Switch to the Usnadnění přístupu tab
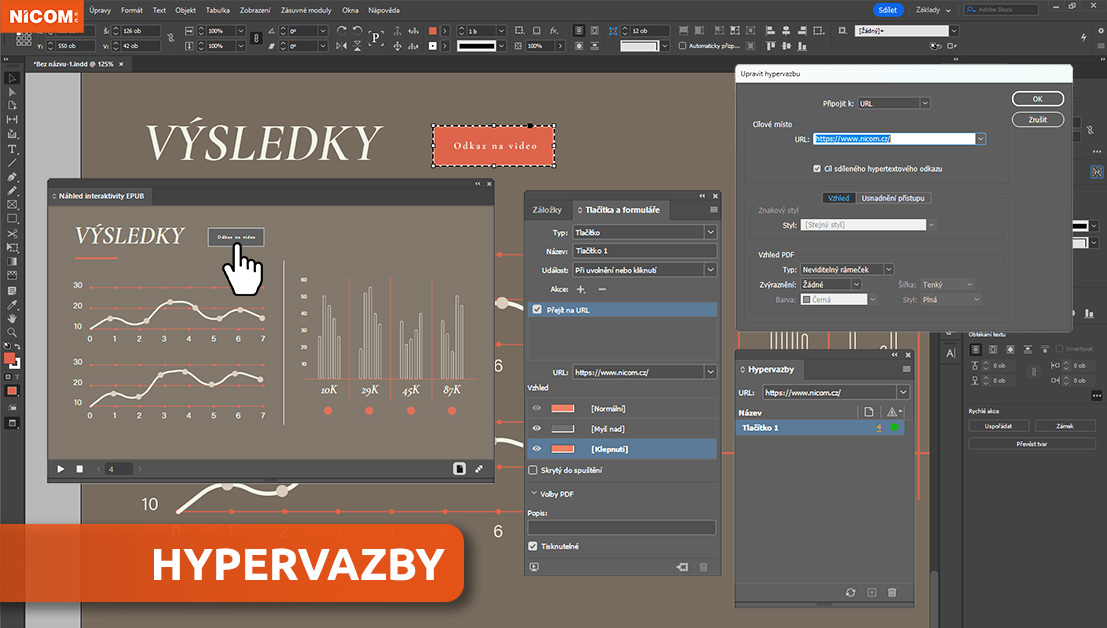 [893, 198]
